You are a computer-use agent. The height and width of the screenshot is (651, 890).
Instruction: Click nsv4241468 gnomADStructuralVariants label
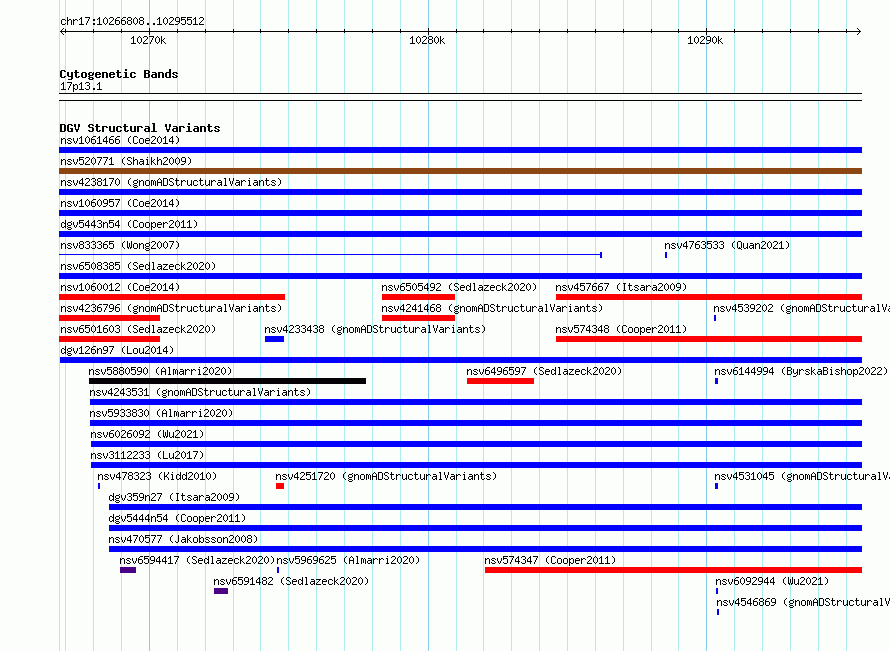492,308
